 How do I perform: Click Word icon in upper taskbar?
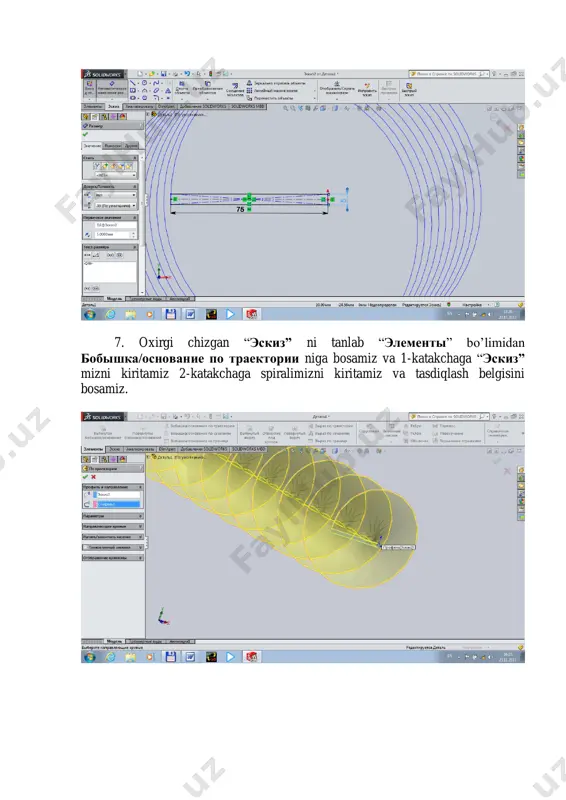(x=190, y=314)
